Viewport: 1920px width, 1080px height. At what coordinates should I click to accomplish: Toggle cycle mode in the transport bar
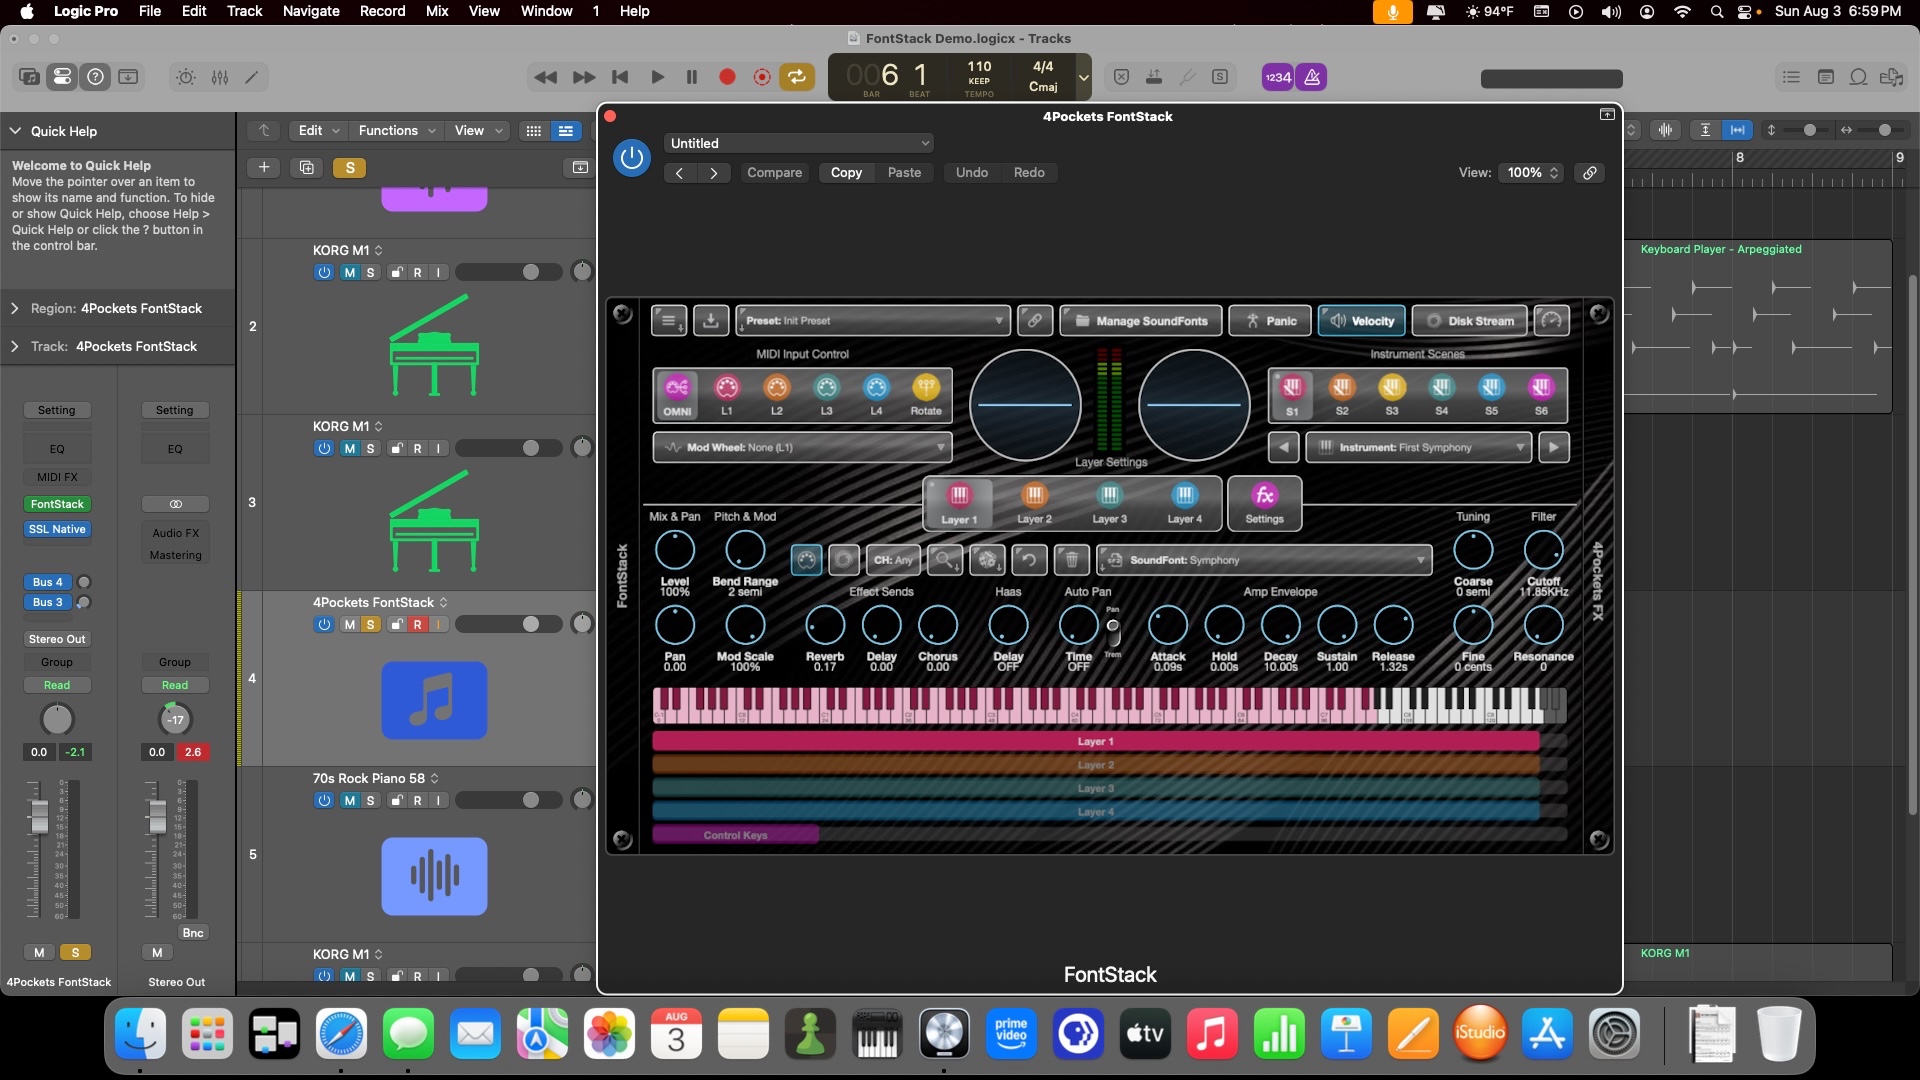coord(797,77)
